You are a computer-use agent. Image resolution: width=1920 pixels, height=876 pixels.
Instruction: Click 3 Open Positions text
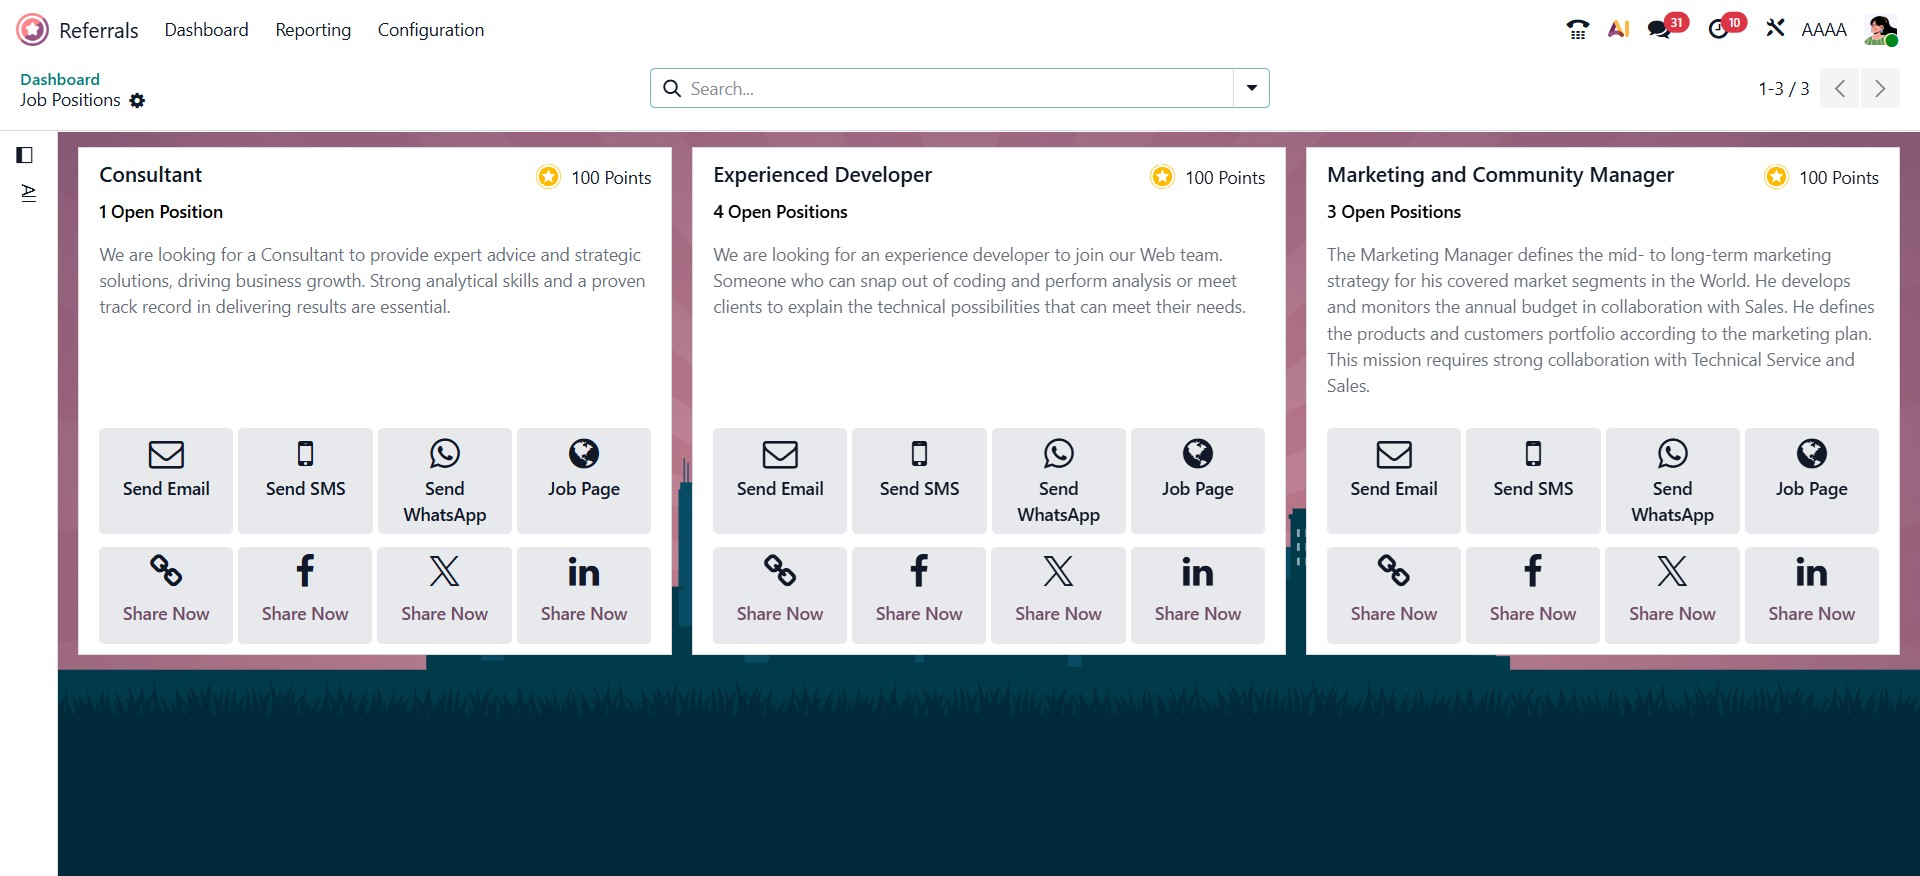pos(1394,212)
